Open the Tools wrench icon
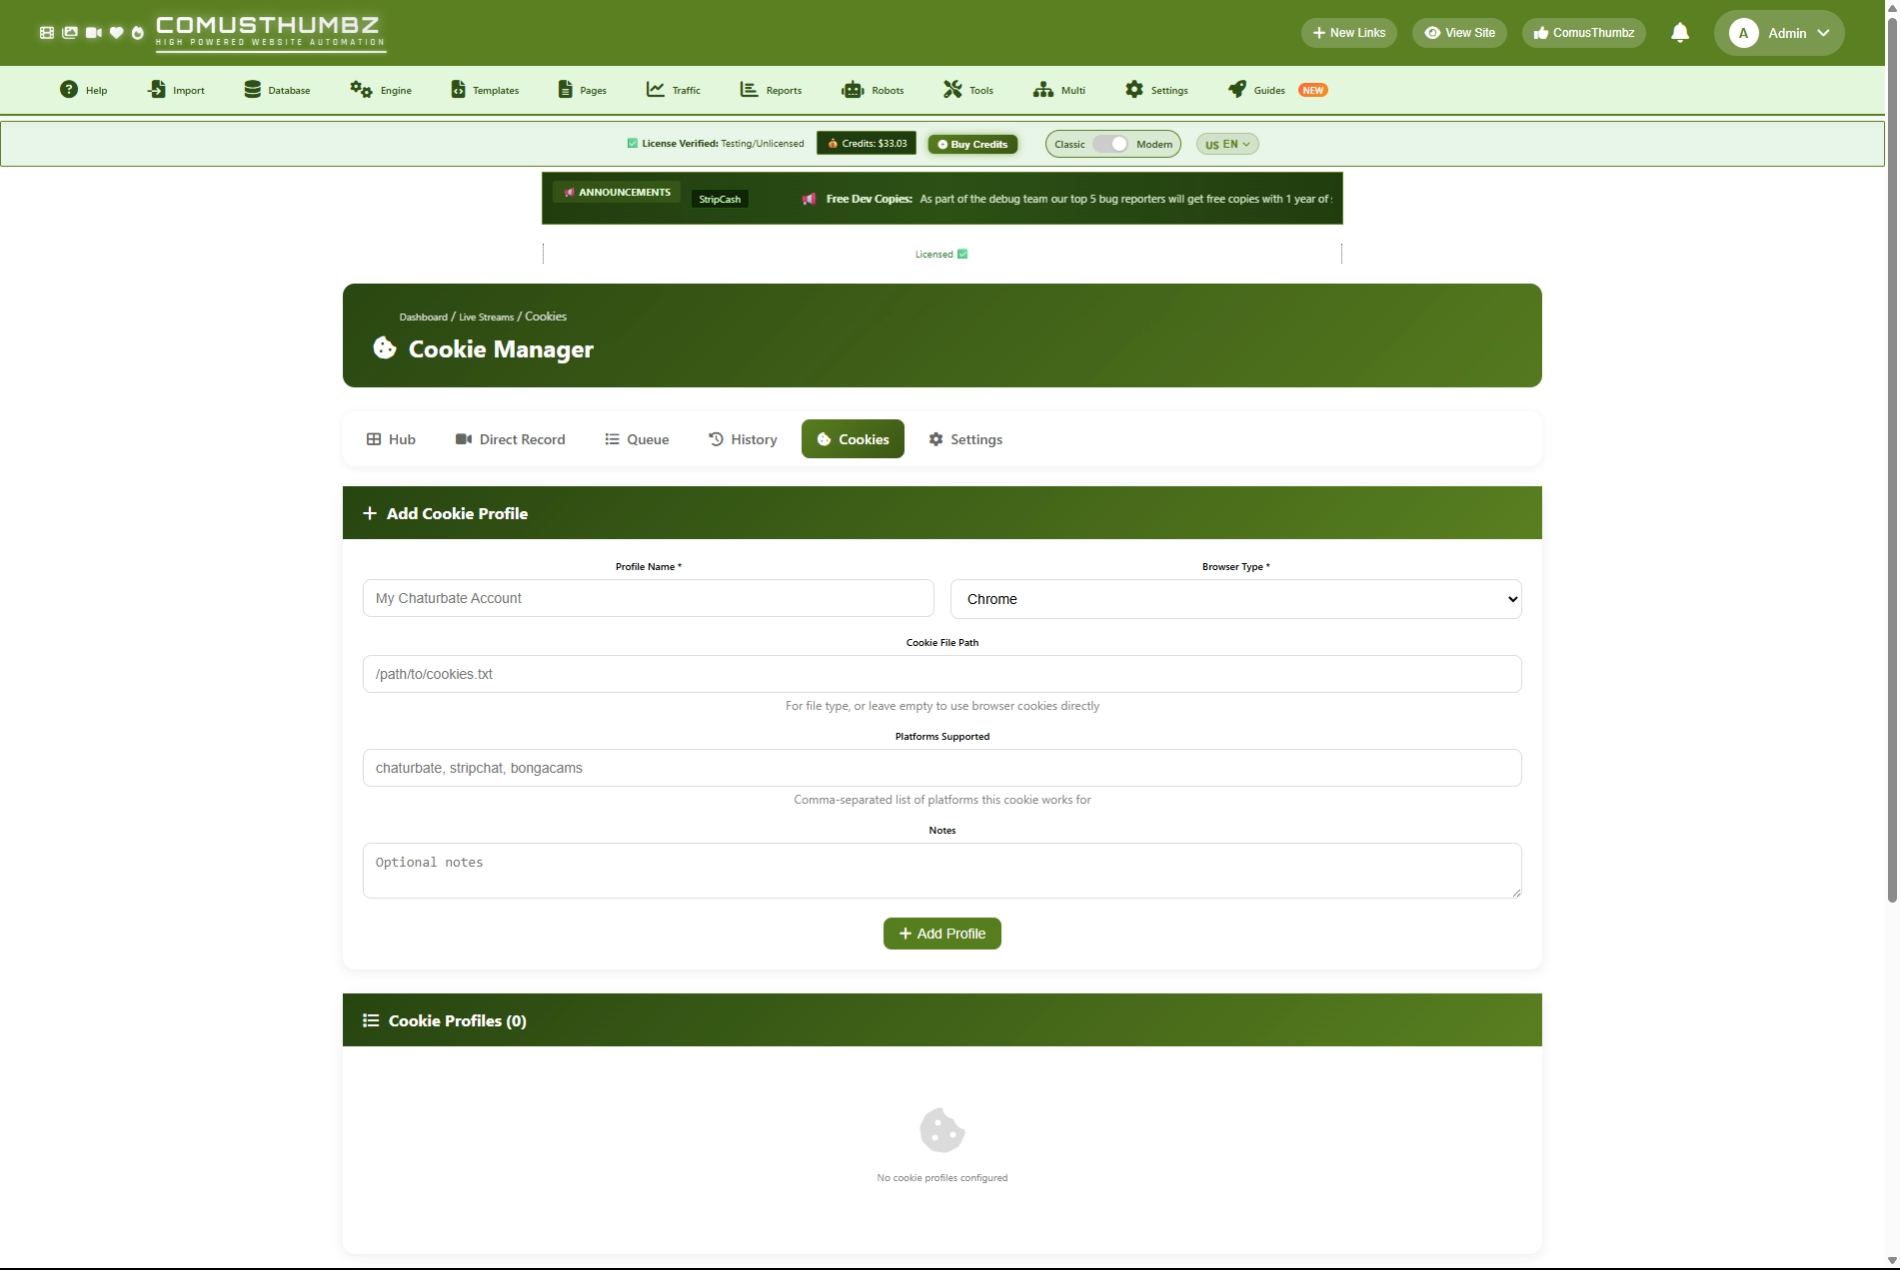 (952, 90)
